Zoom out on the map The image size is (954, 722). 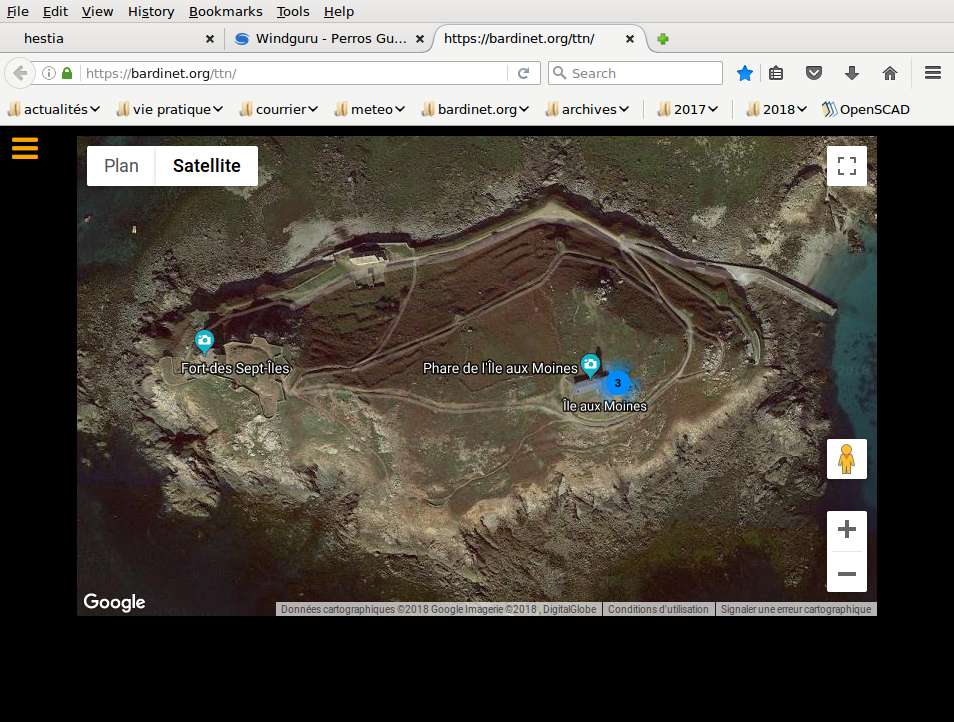tap(846, 573)
